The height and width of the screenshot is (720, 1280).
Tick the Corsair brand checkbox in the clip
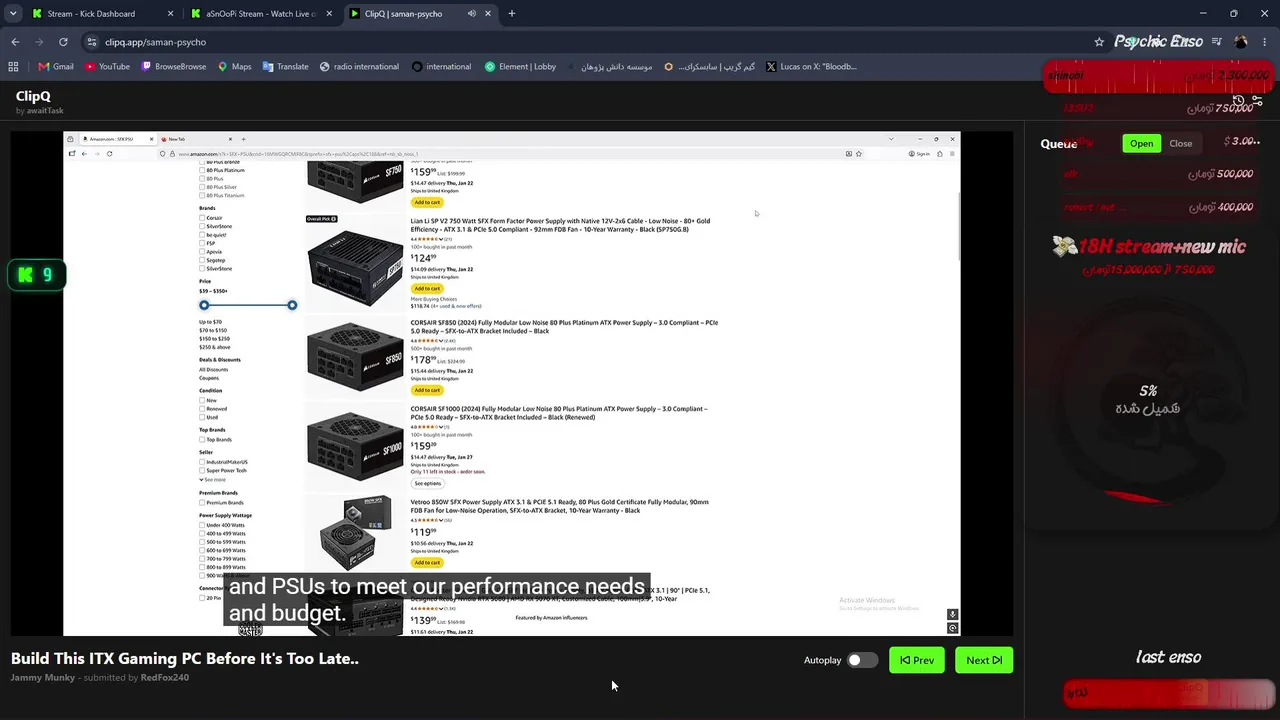[x=202, y=218]
